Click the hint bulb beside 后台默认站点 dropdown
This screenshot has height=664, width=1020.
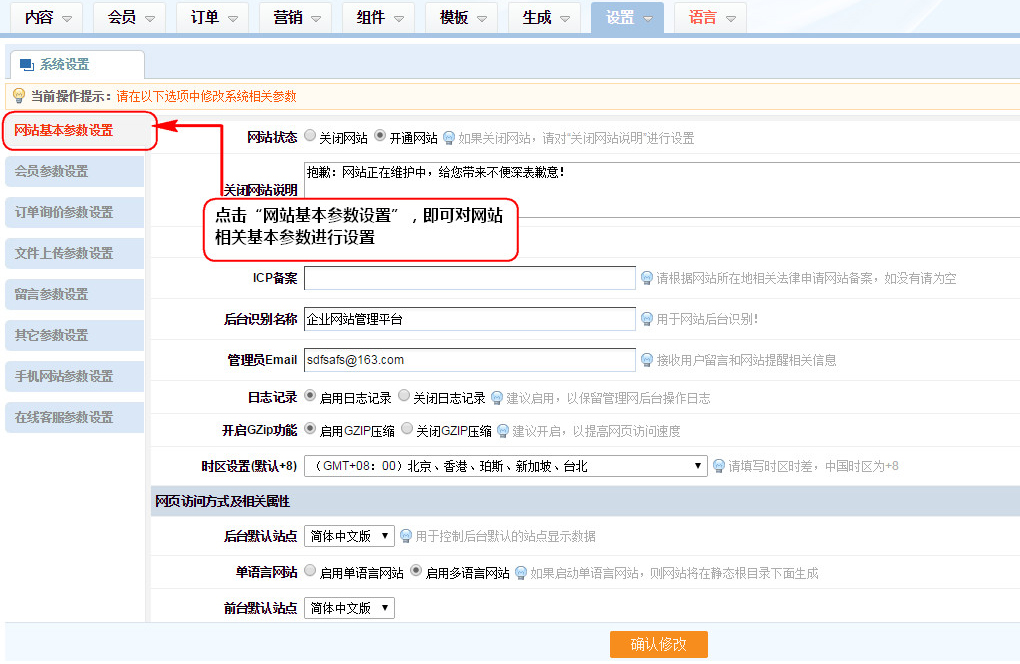click(406, 536)
